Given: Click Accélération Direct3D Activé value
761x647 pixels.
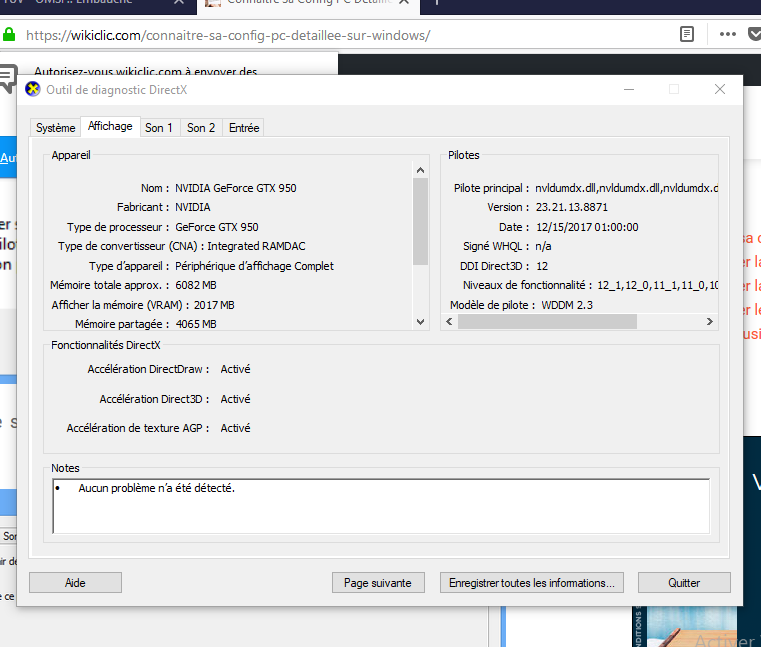Looking at the screenshot, I should (x=235, y=399).
